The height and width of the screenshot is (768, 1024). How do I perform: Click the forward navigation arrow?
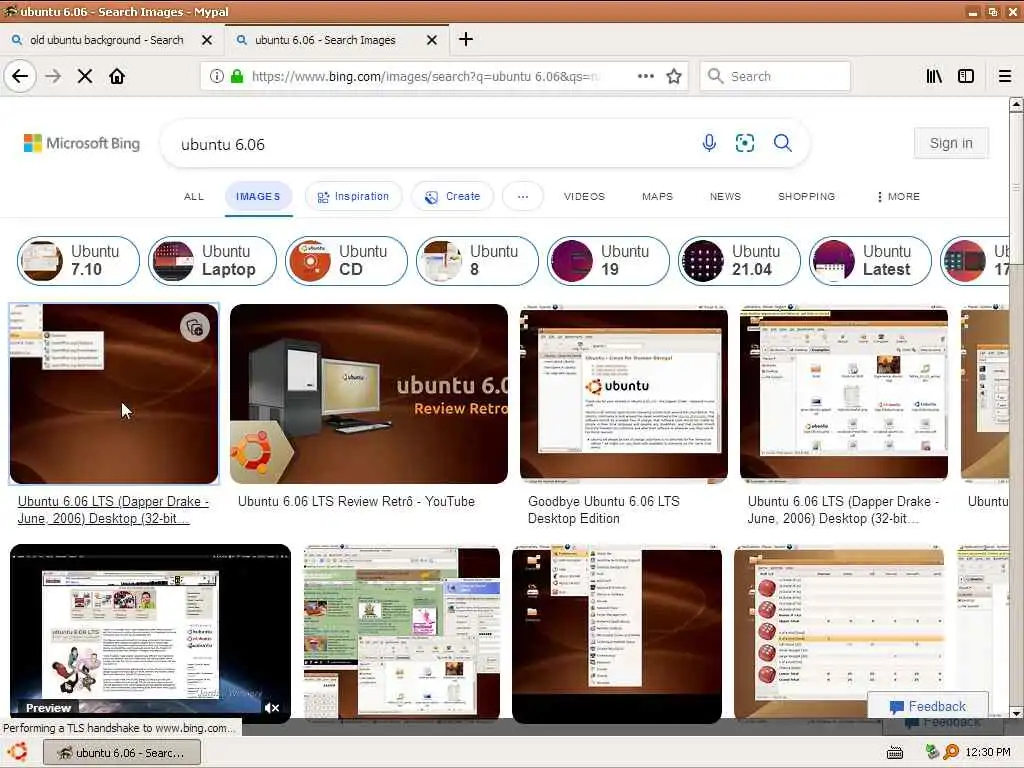click(x=53, y=76)
